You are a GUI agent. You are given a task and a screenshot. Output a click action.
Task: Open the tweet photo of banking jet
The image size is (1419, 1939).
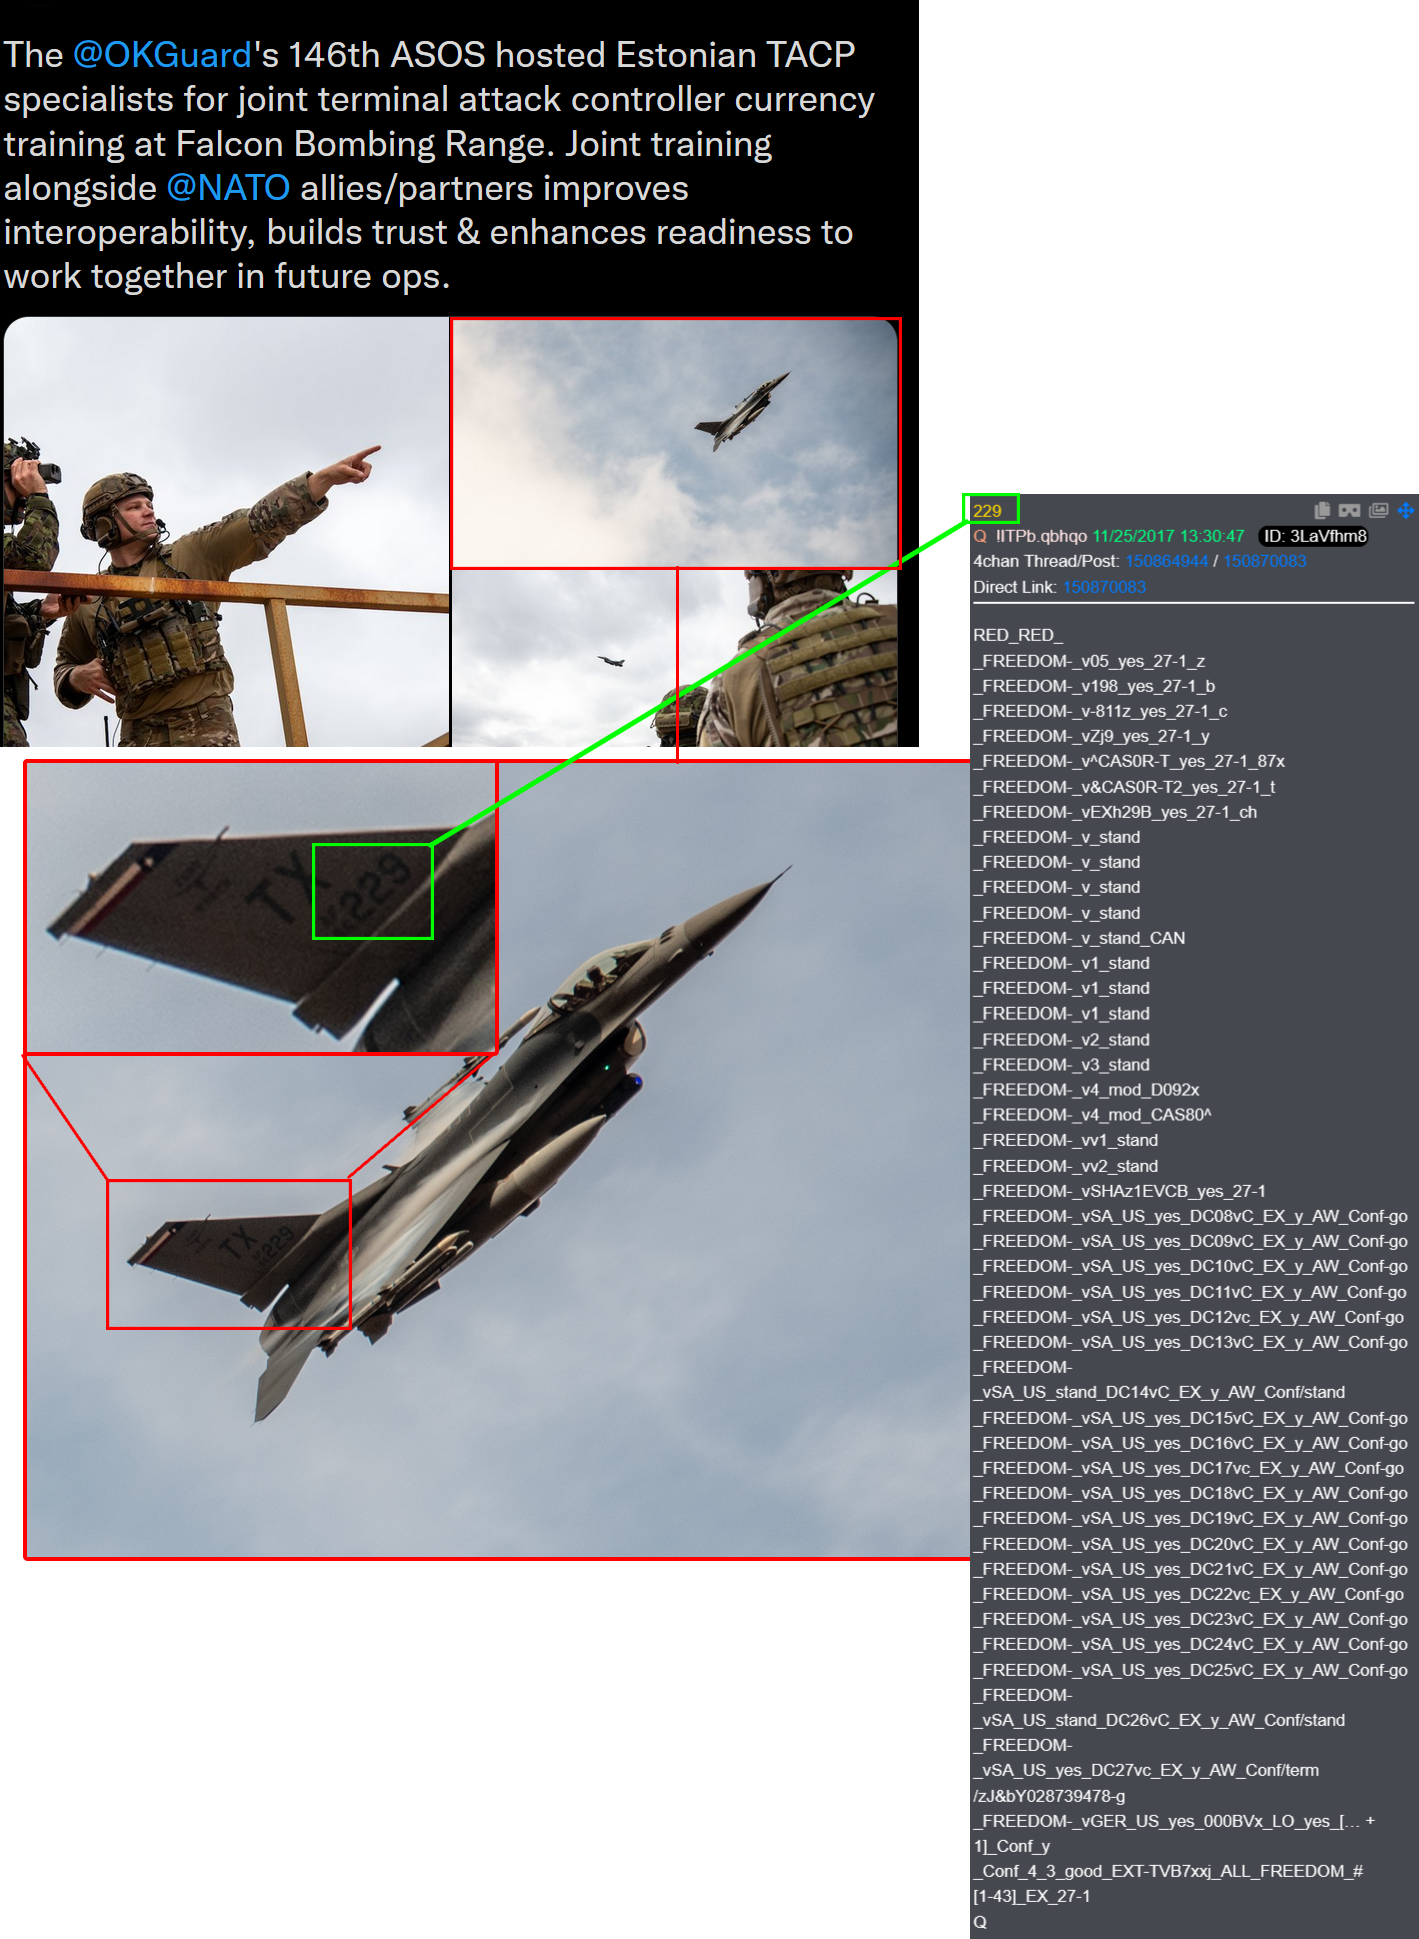tap(675, 443)
